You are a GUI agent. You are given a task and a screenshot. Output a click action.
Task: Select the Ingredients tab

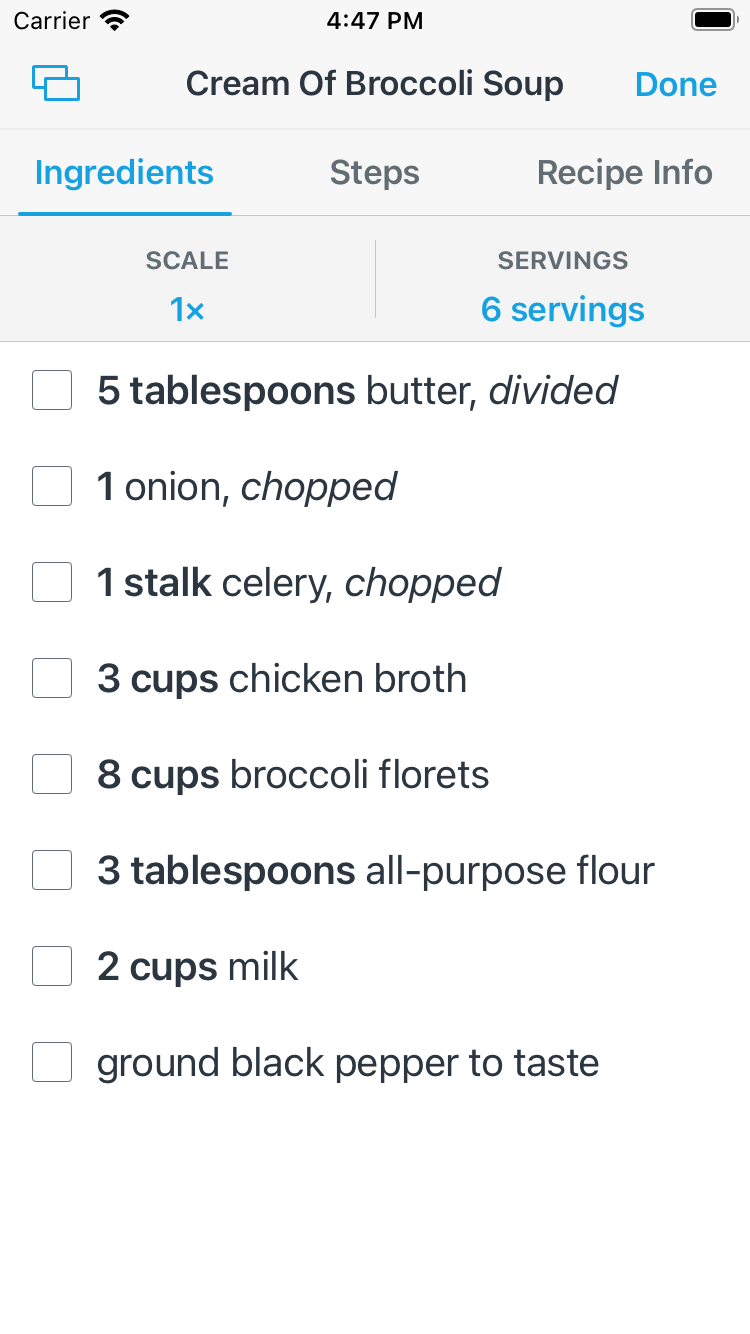(124, 173)
